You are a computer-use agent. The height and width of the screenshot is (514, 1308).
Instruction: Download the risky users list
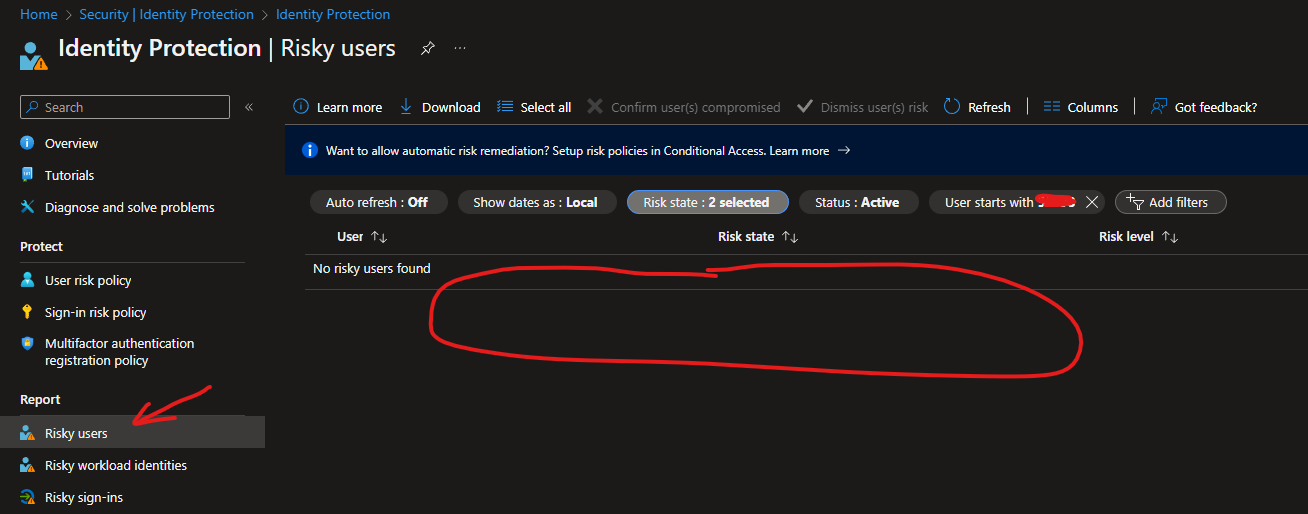439,107
